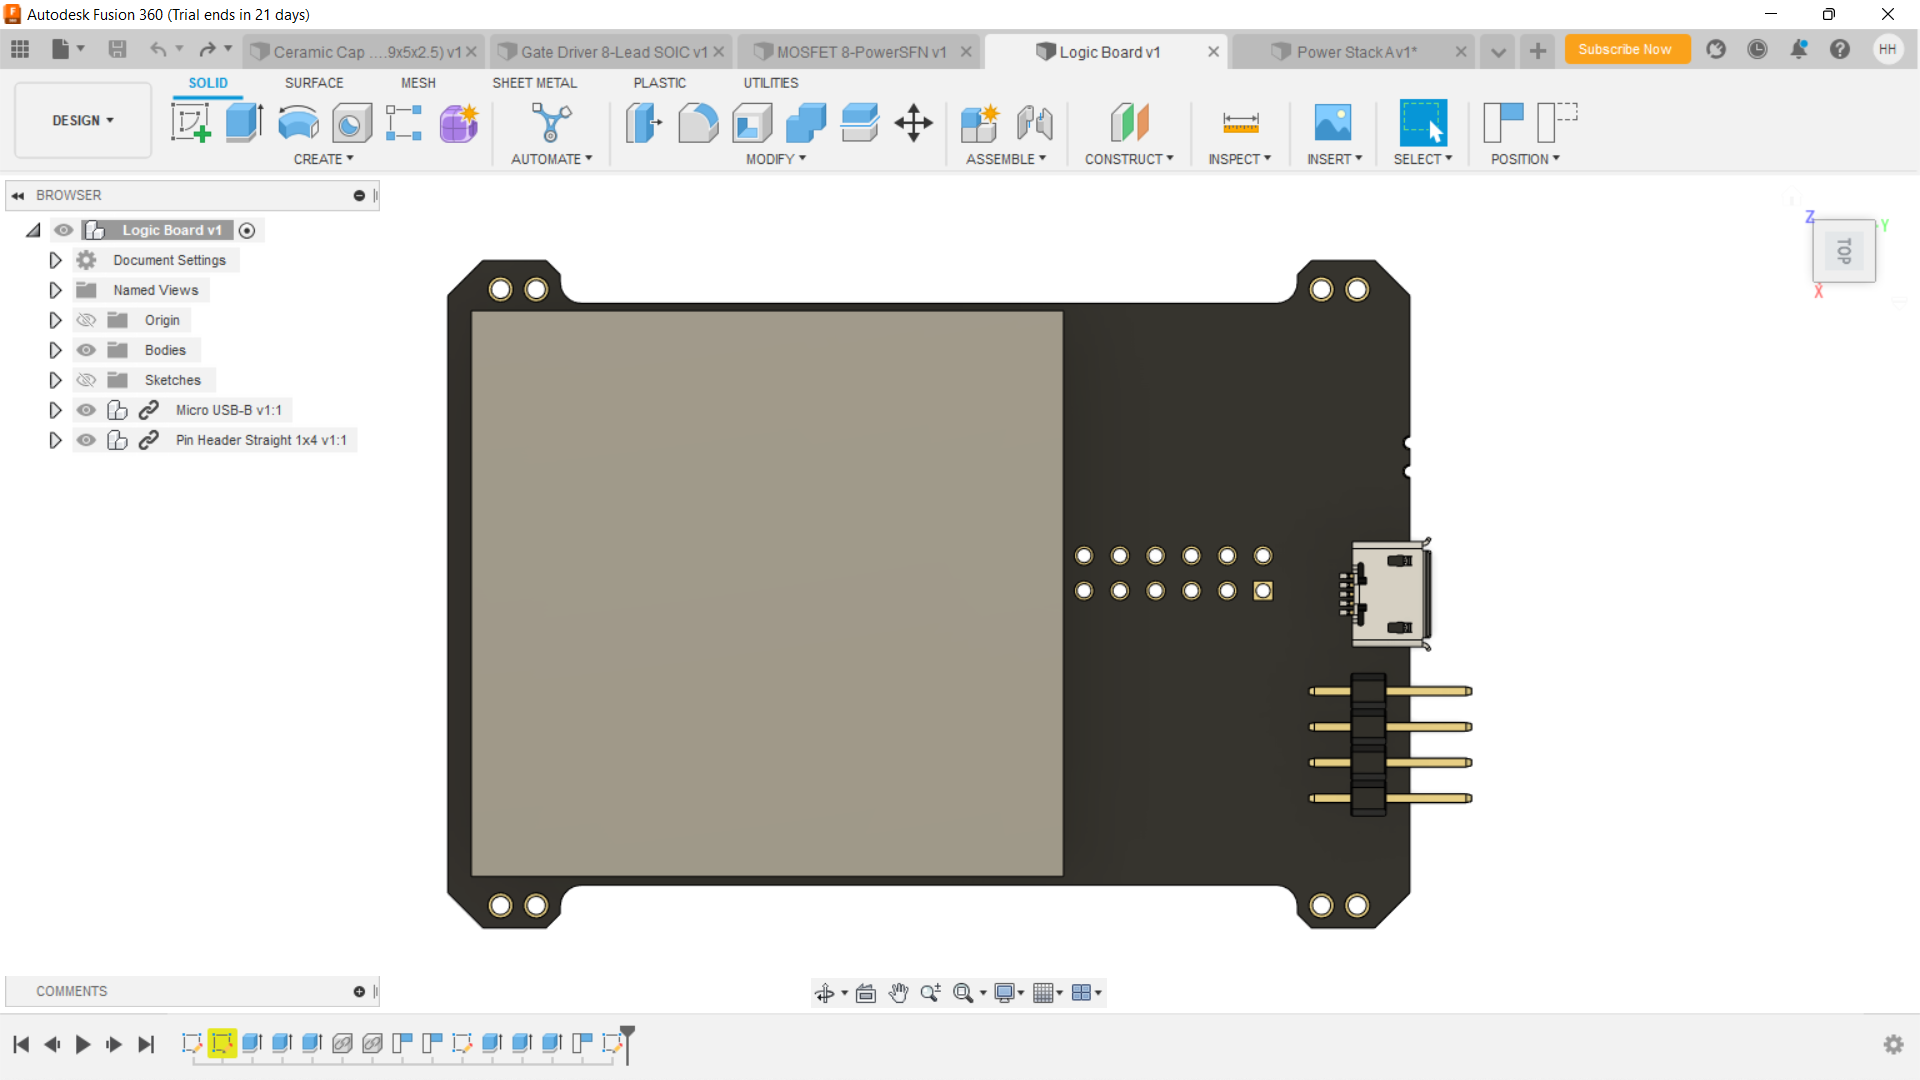The image size is (1920, 1080).
Task: Select the Revolve tool icon
Action: [x=298, y=123]
